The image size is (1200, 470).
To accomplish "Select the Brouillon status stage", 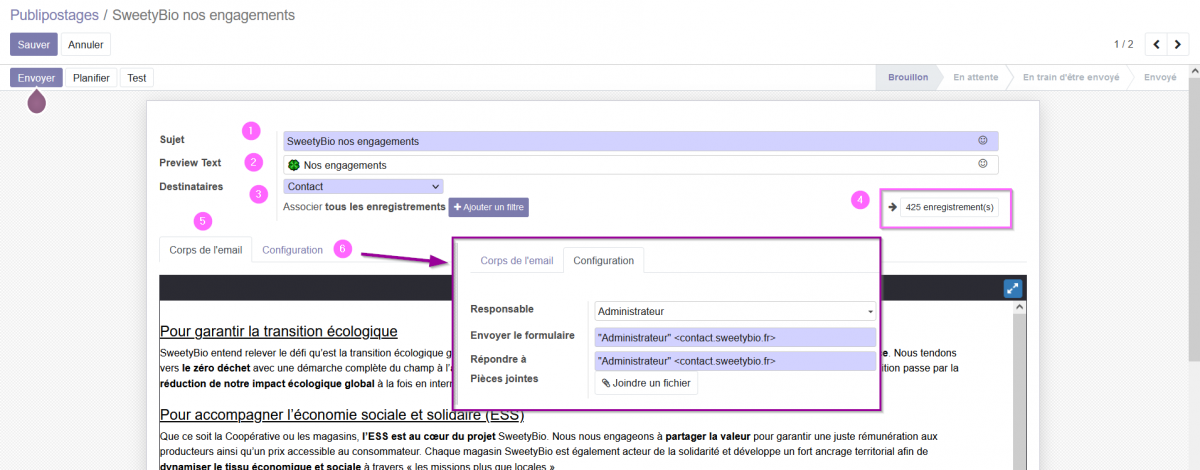I will (x=908, y=77).
